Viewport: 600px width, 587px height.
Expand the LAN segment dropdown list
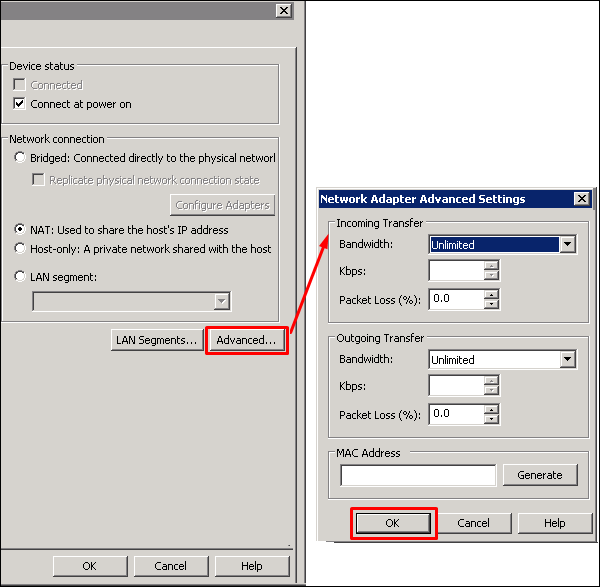pos(221,301)
